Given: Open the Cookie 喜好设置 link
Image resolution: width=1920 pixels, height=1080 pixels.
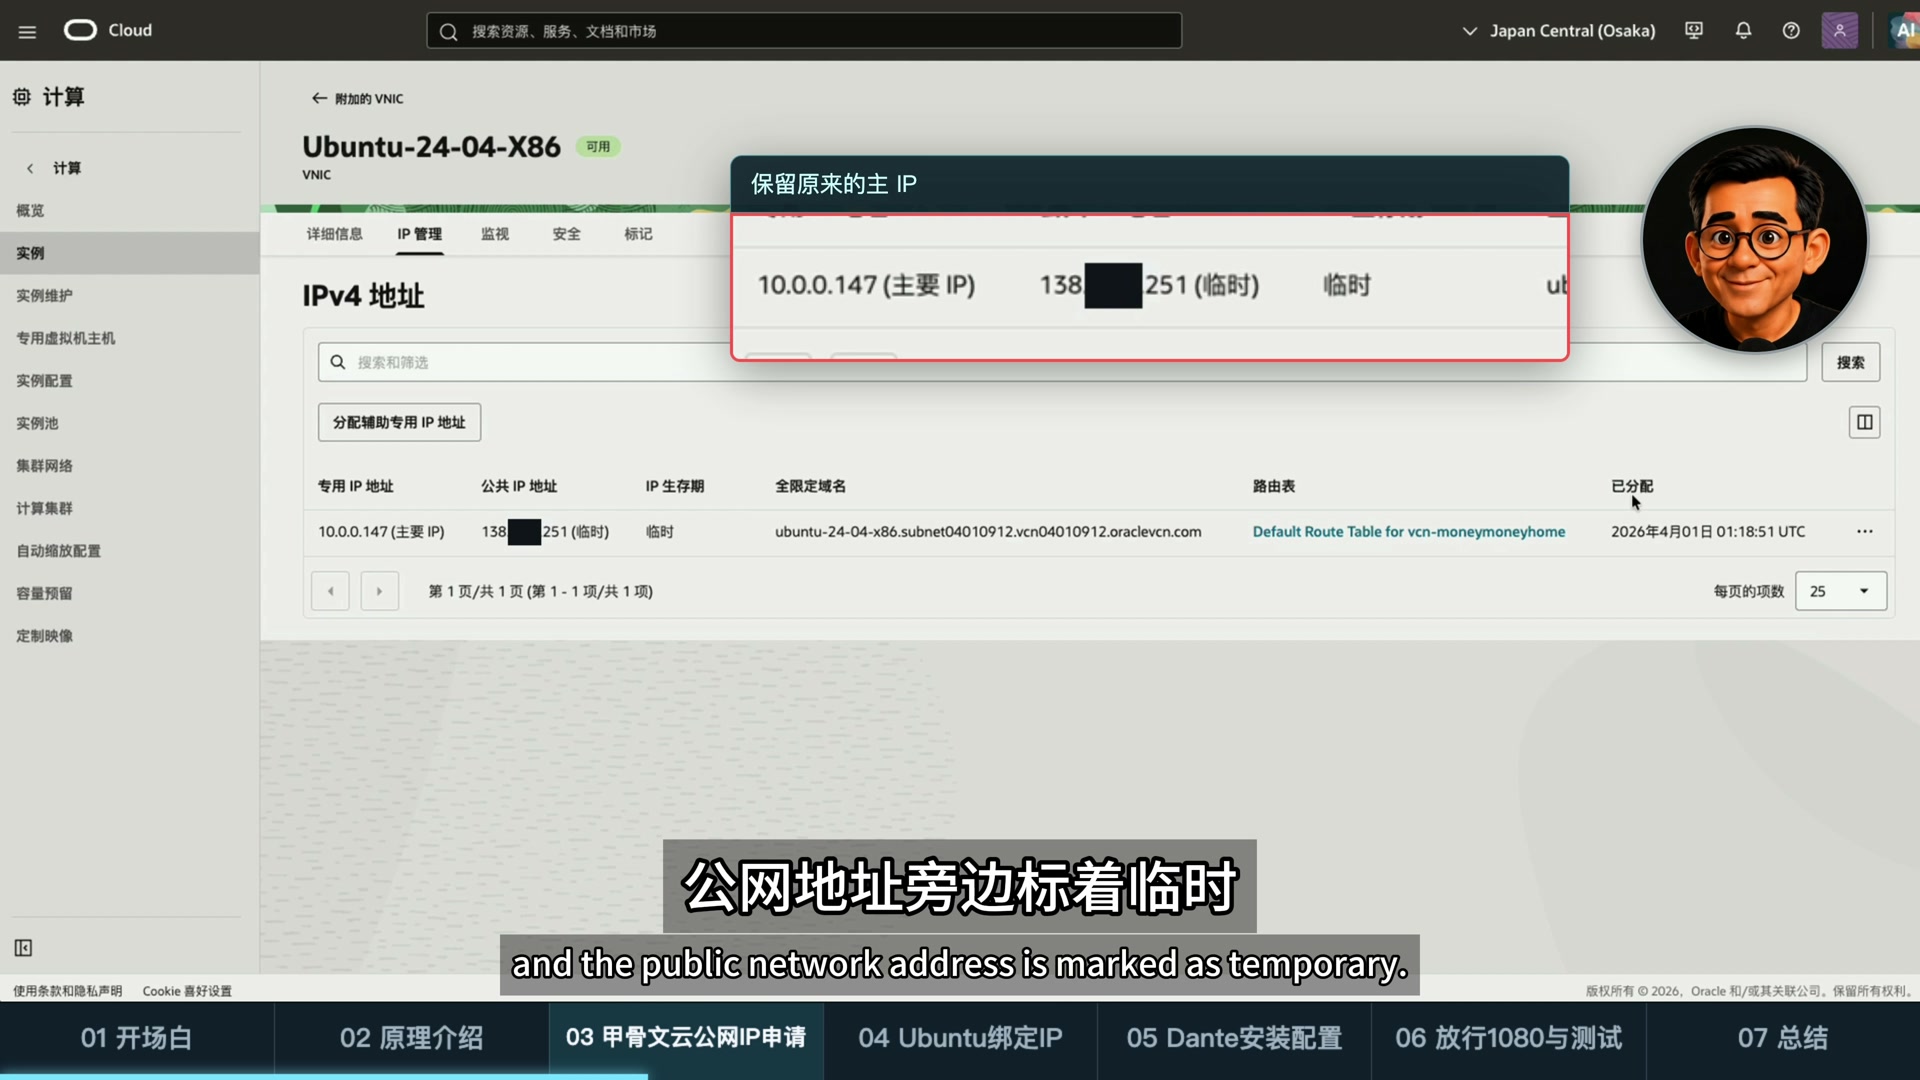Looking at the screenshot, I should point(187,991).
